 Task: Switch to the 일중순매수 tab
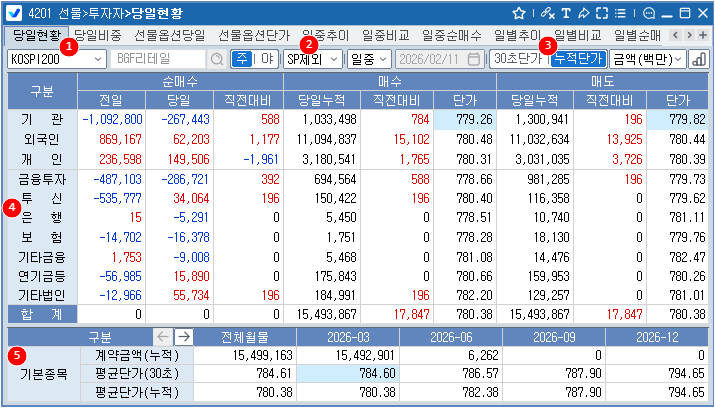point(452,35)
